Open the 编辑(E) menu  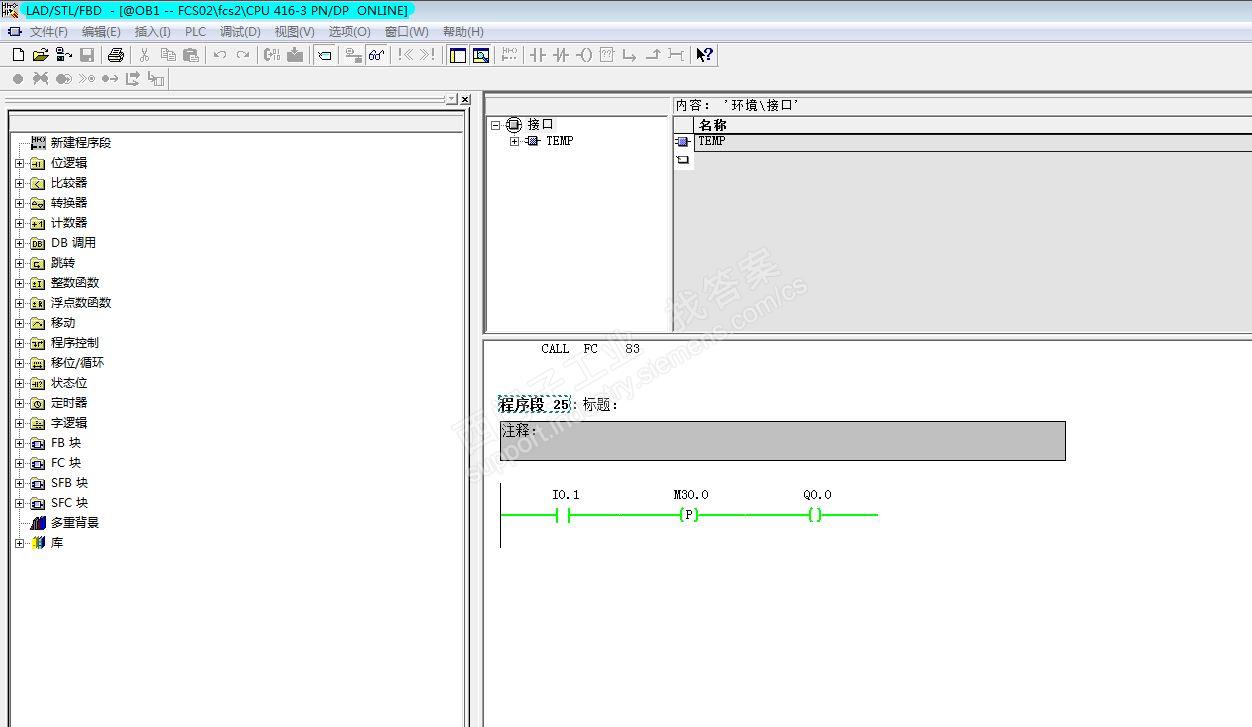coord(101,32)
